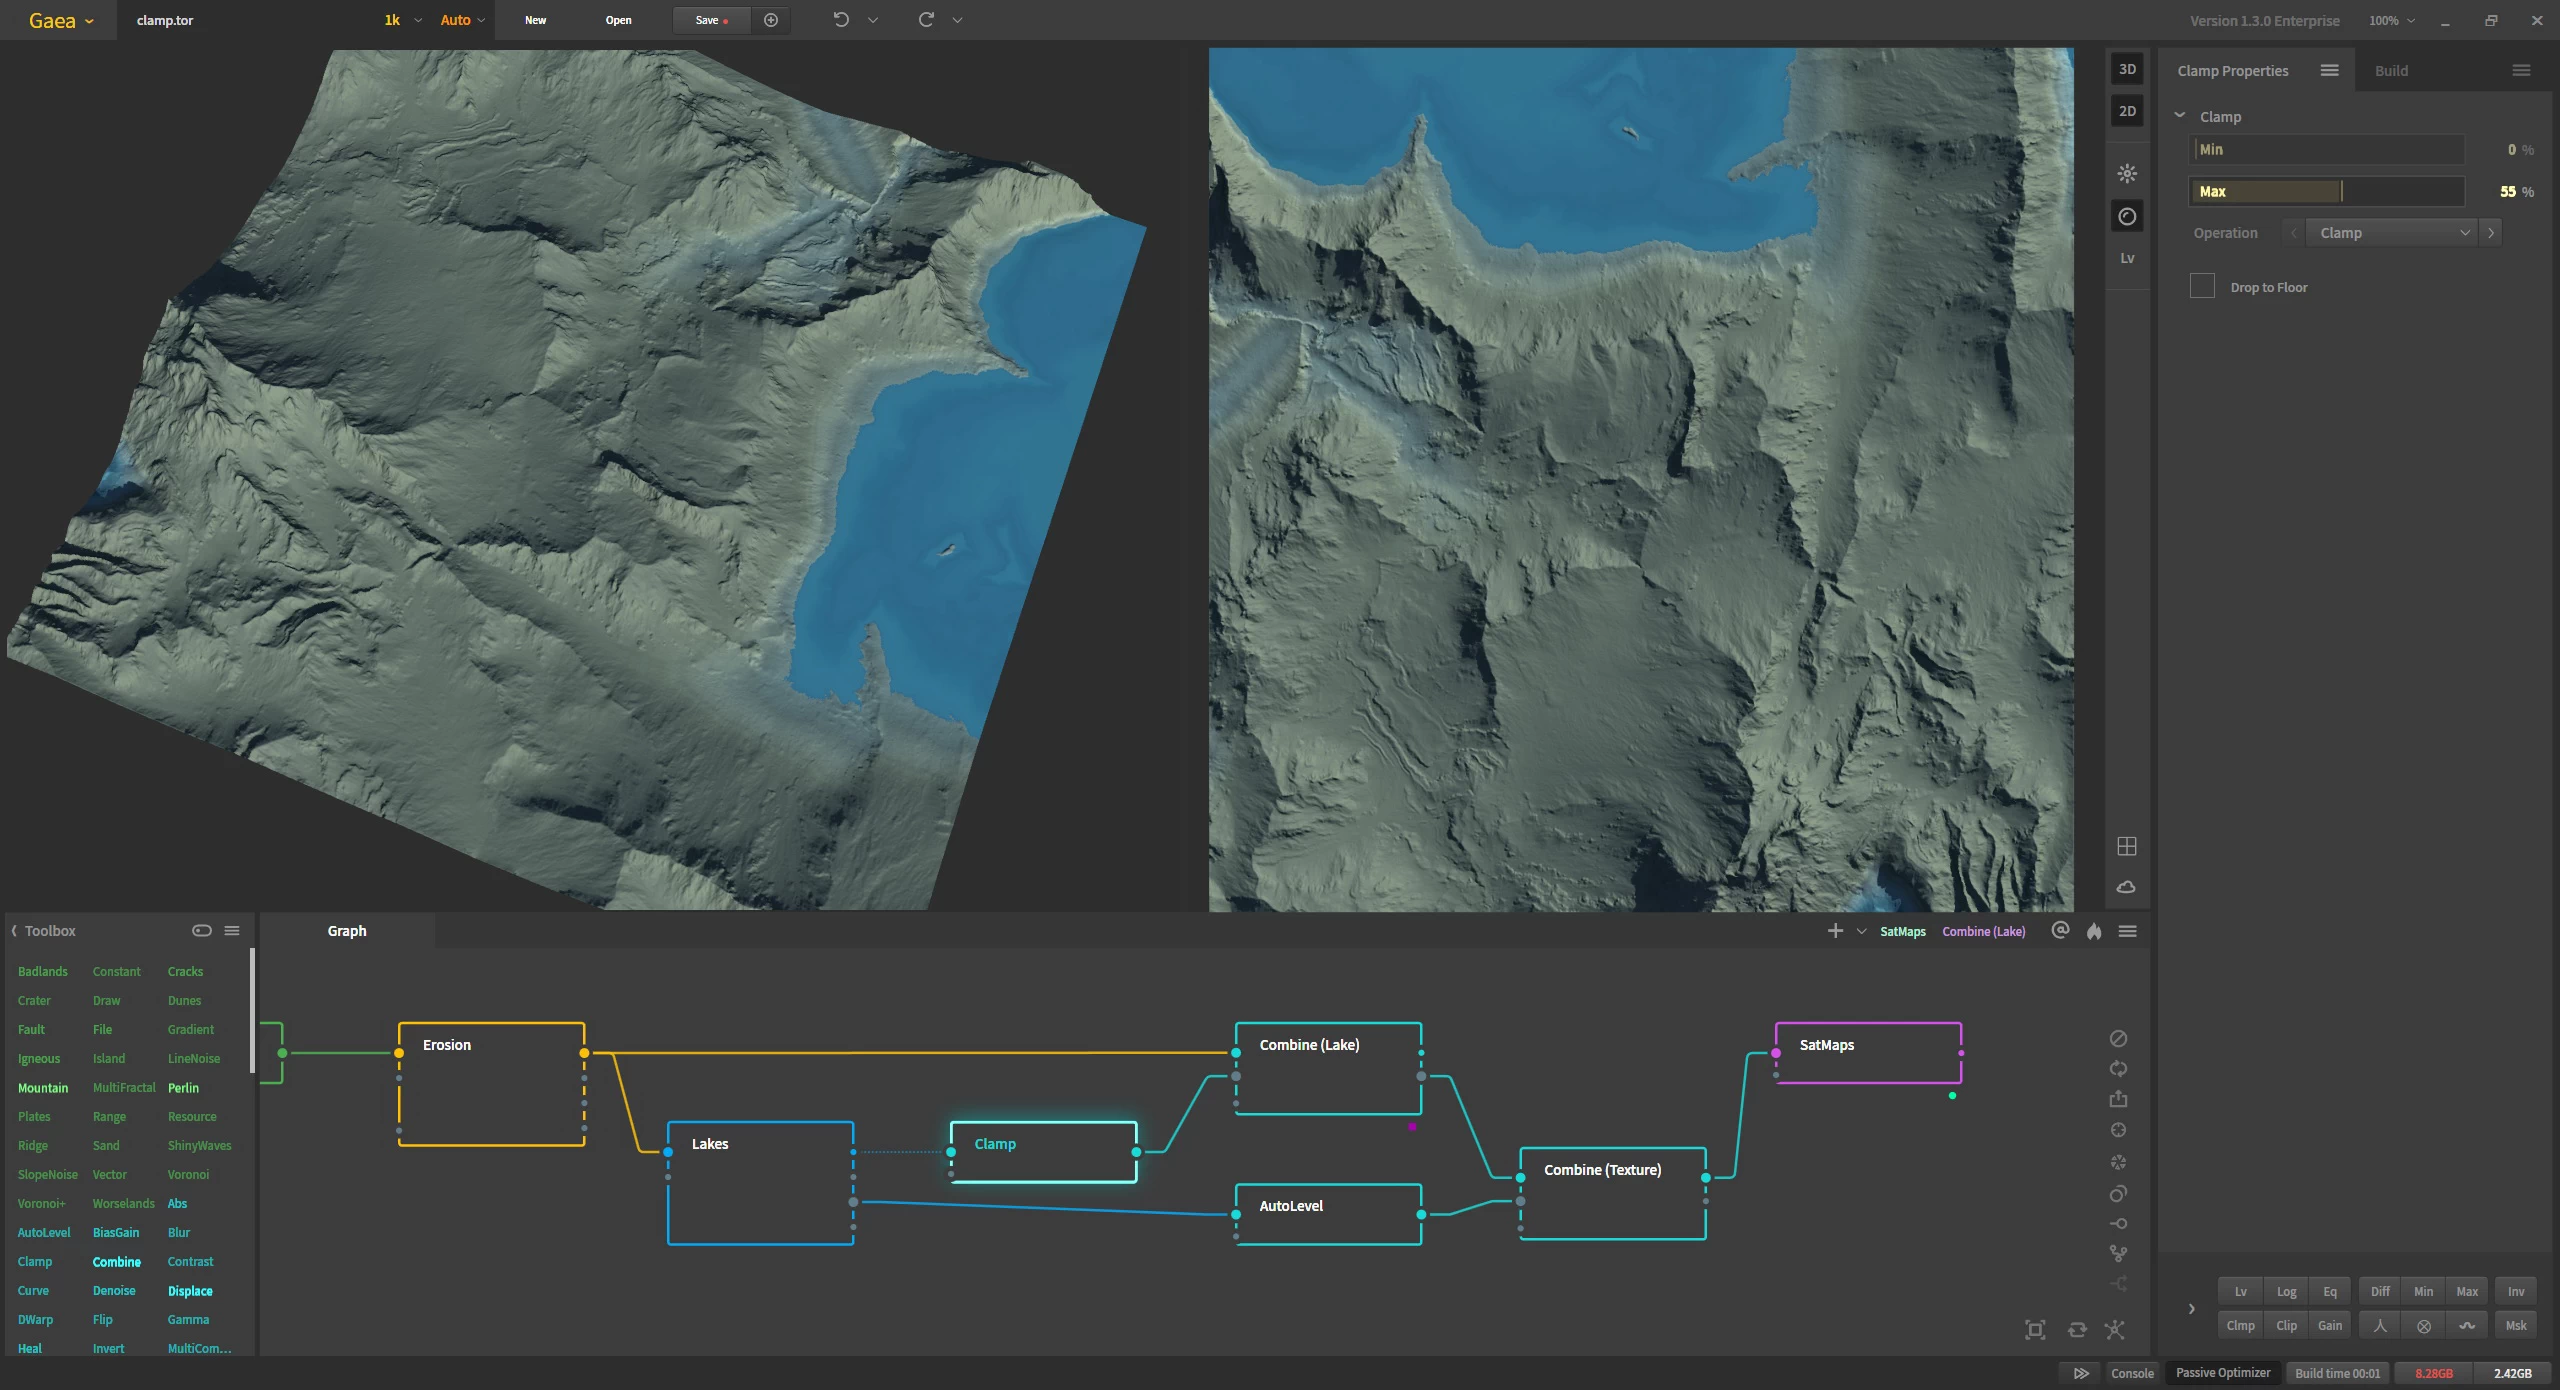Viewport: 2560px width, 1390px height.
Task: Adjust the Min clamp slider
Action: 2326,149
